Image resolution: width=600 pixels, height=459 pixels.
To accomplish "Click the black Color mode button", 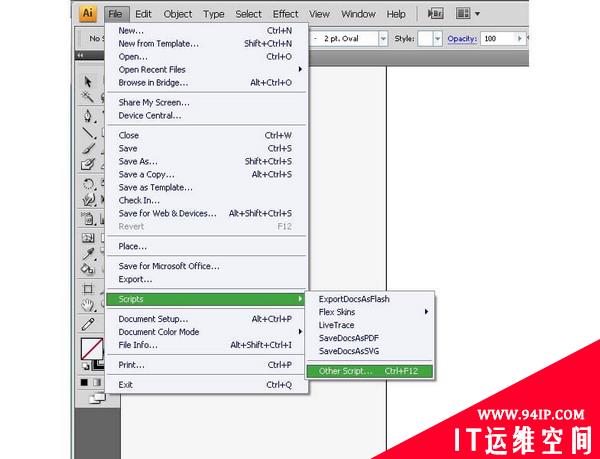I will pos(84,382).
